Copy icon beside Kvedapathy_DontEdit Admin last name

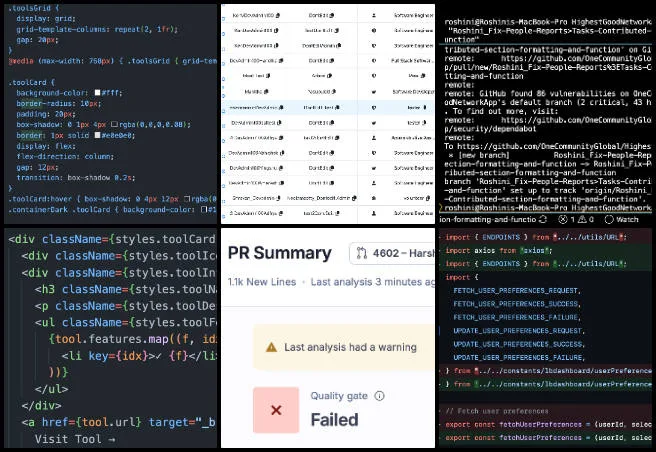(354, 198)
